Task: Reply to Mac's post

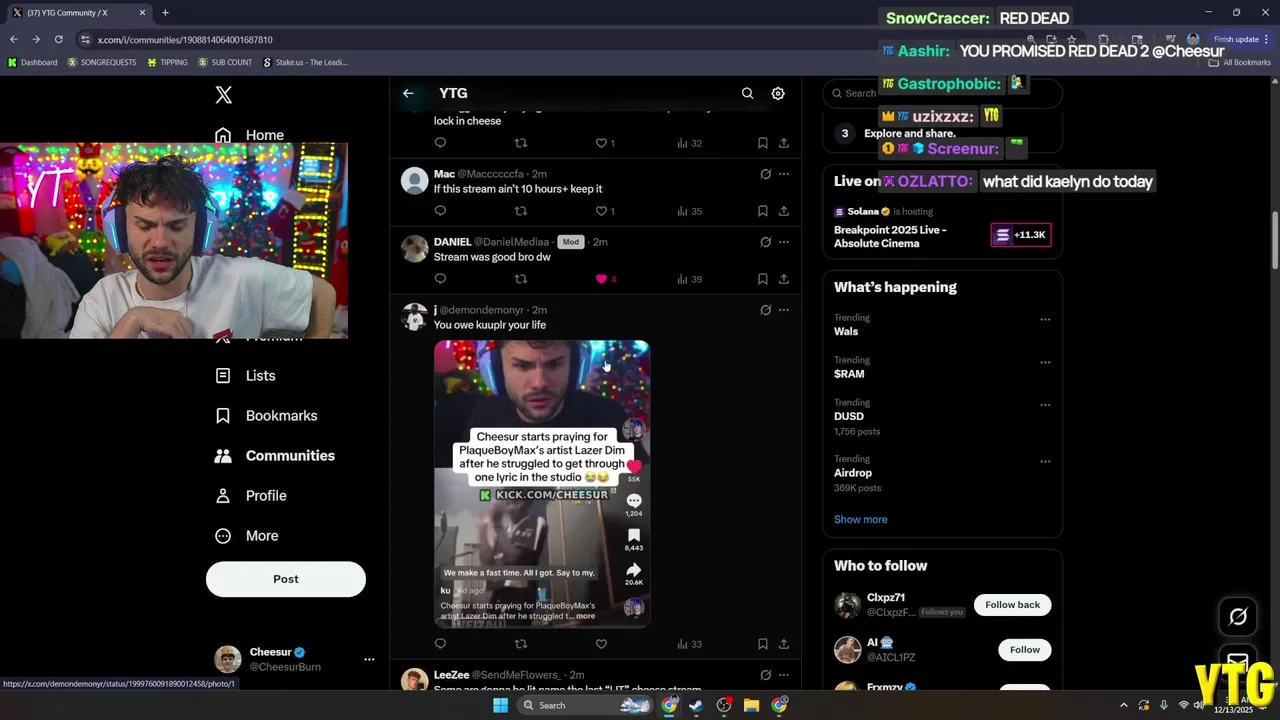Action: click(440, 211)
